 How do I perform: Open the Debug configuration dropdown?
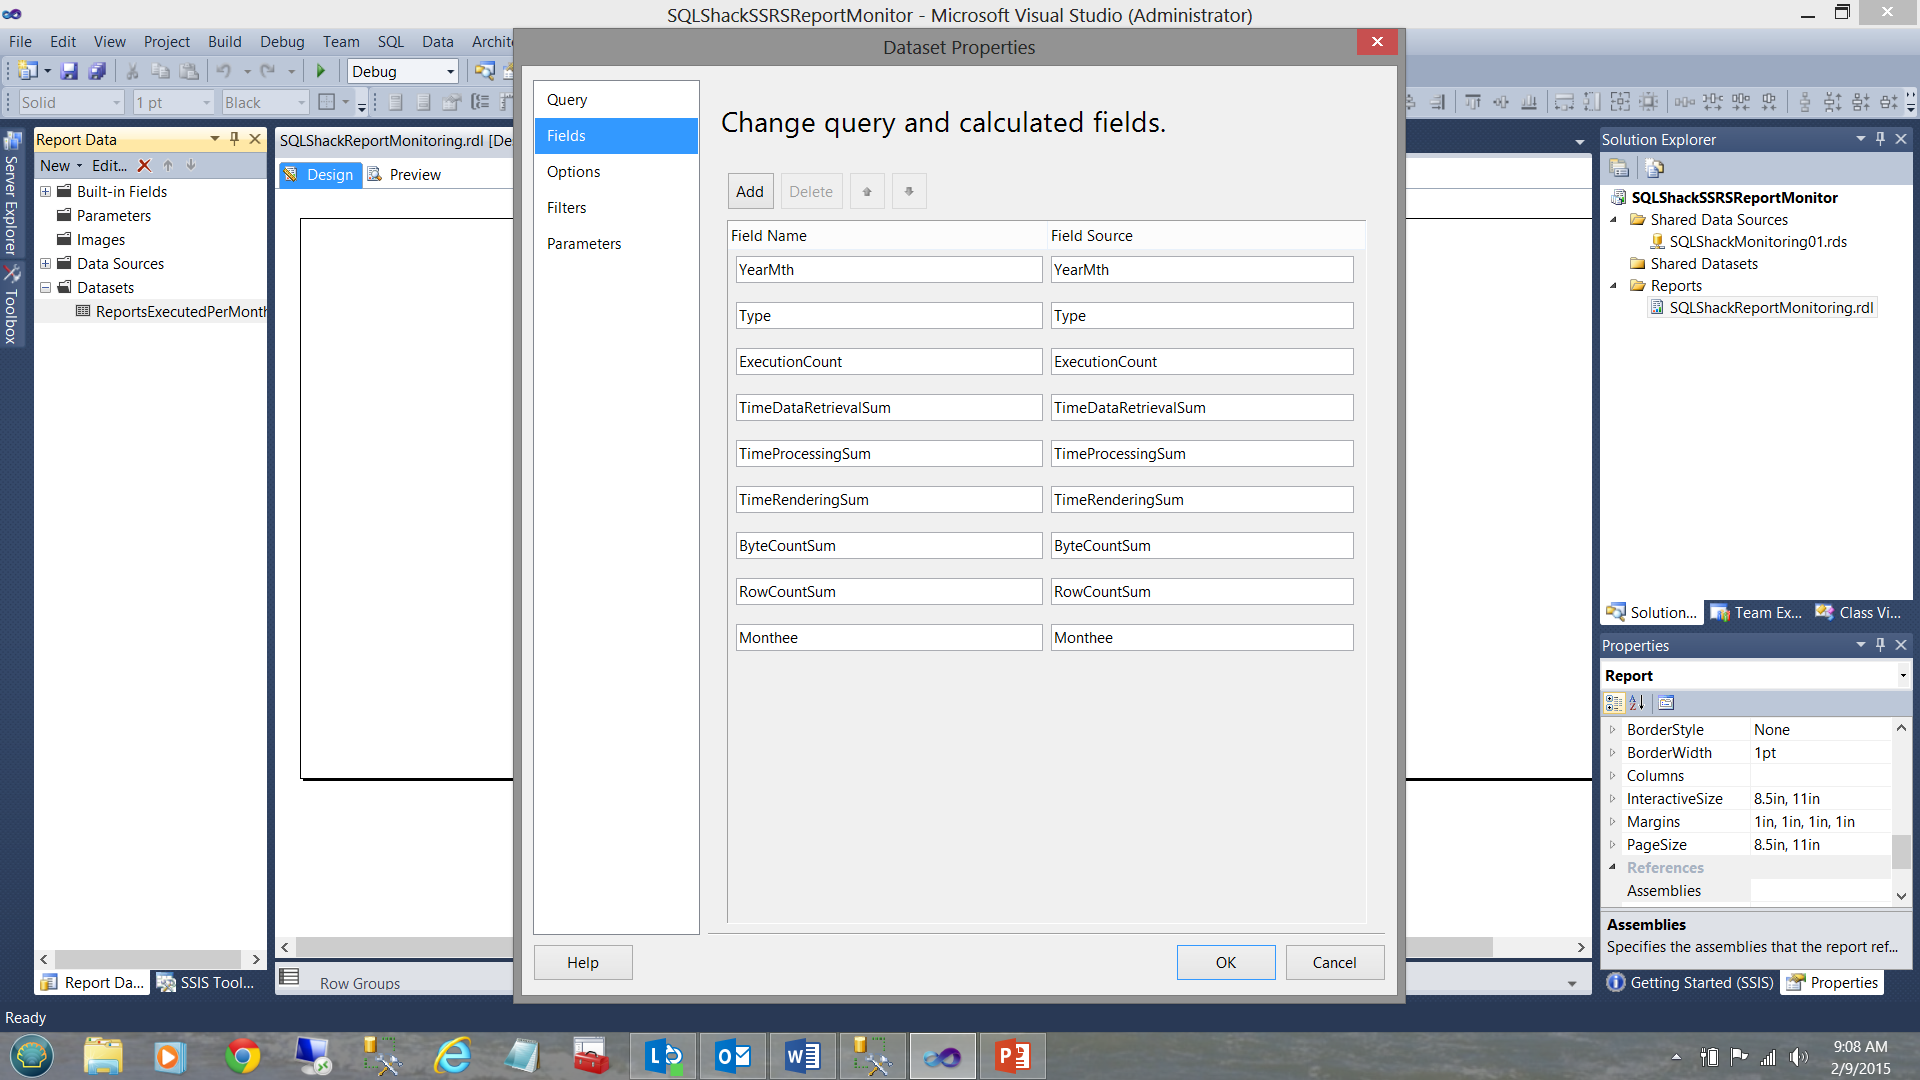450,72
